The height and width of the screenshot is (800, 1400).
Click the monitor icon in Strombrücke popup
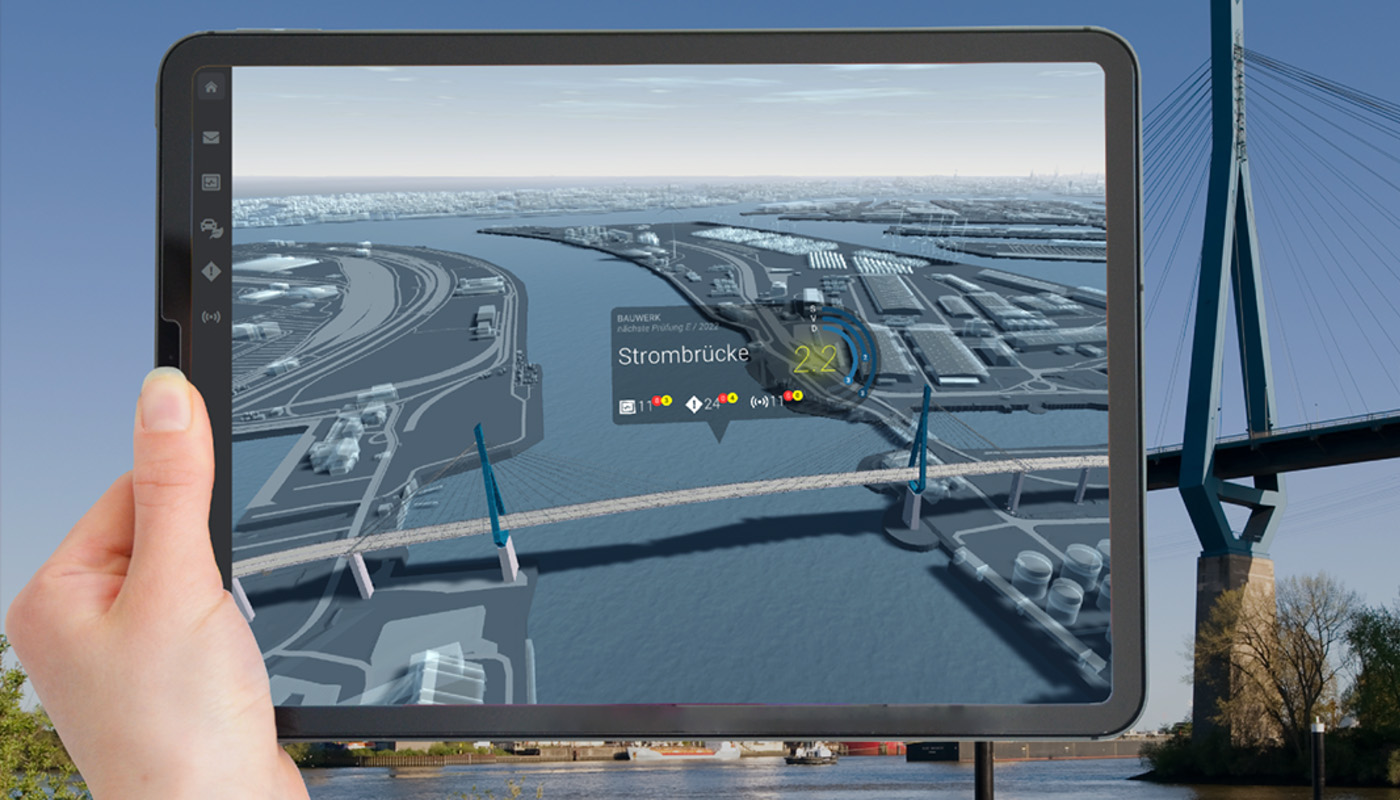coord(627,405)
